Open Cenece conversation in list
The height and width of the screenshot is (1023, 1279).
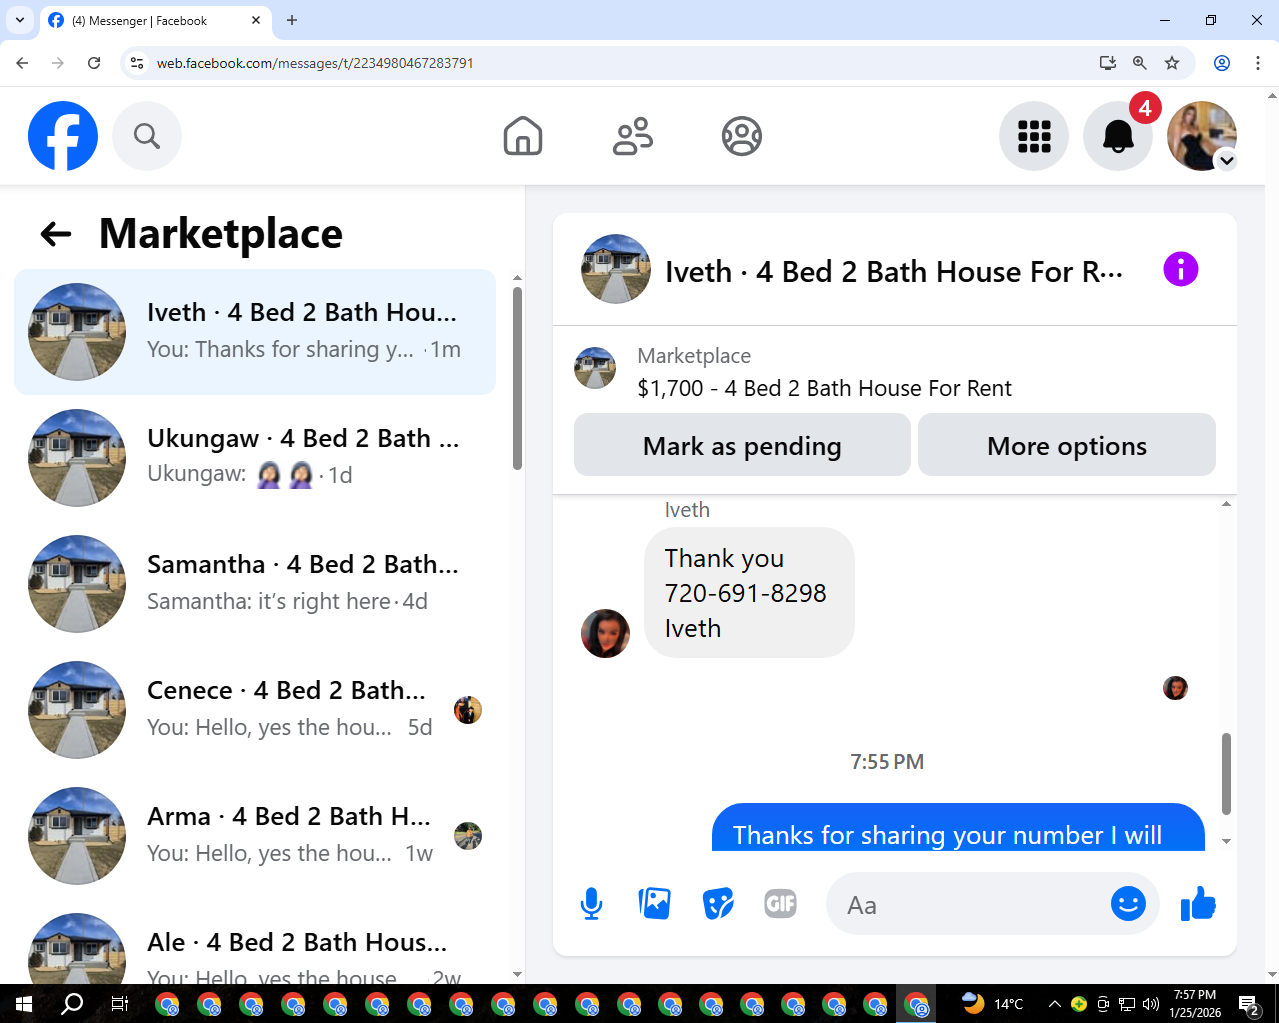point(255,710)
